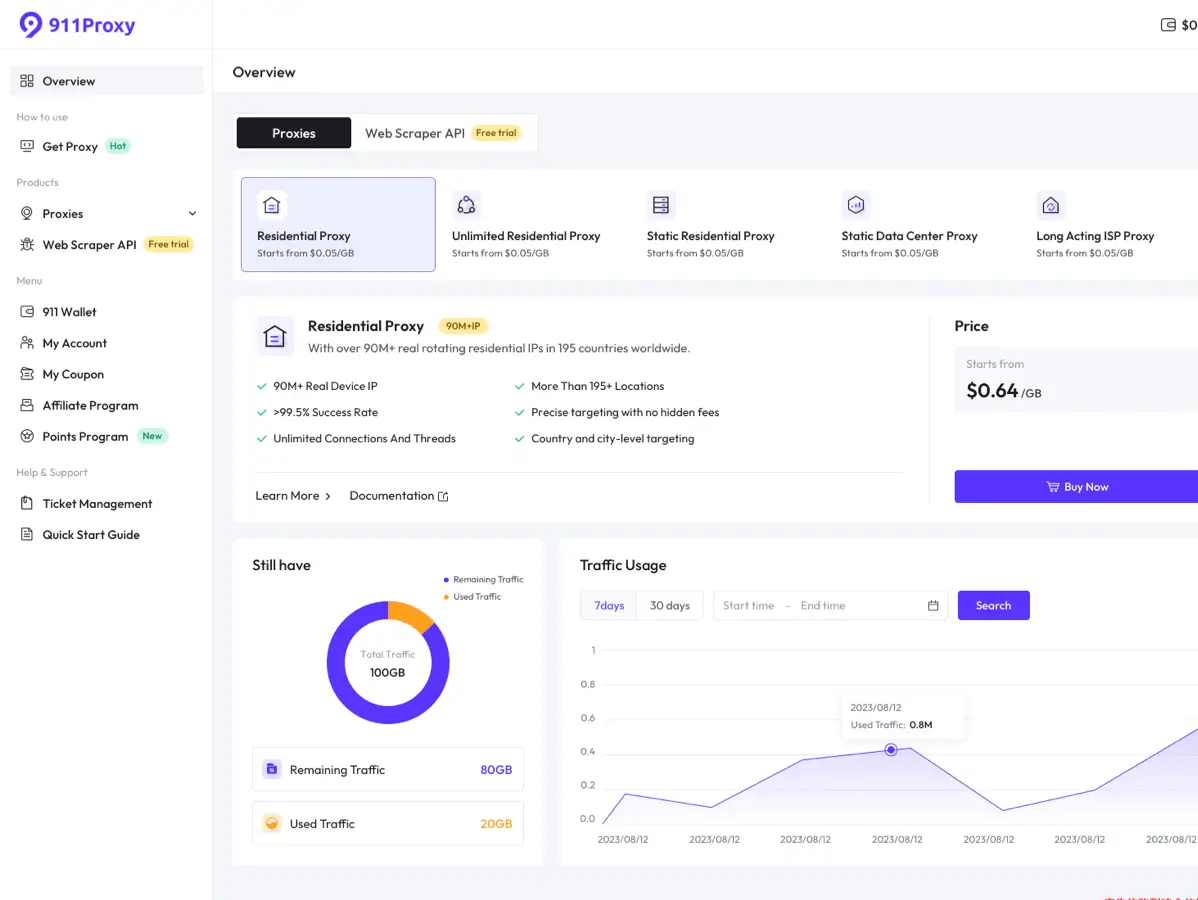Open the End time date picker
1198x900 pixels.
pyautogui.click(x=823, y=606)
